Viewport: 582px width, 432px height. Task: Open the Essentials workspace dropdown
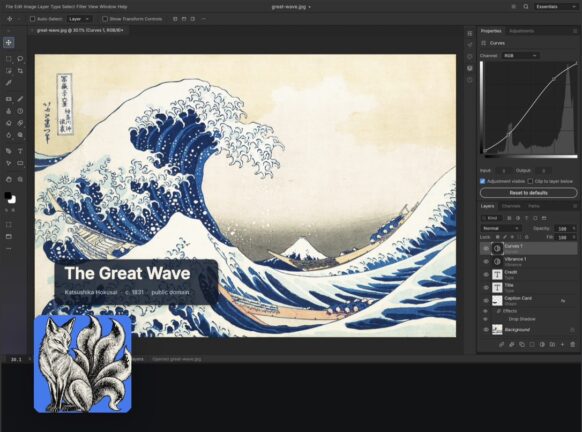pos(556,6)
